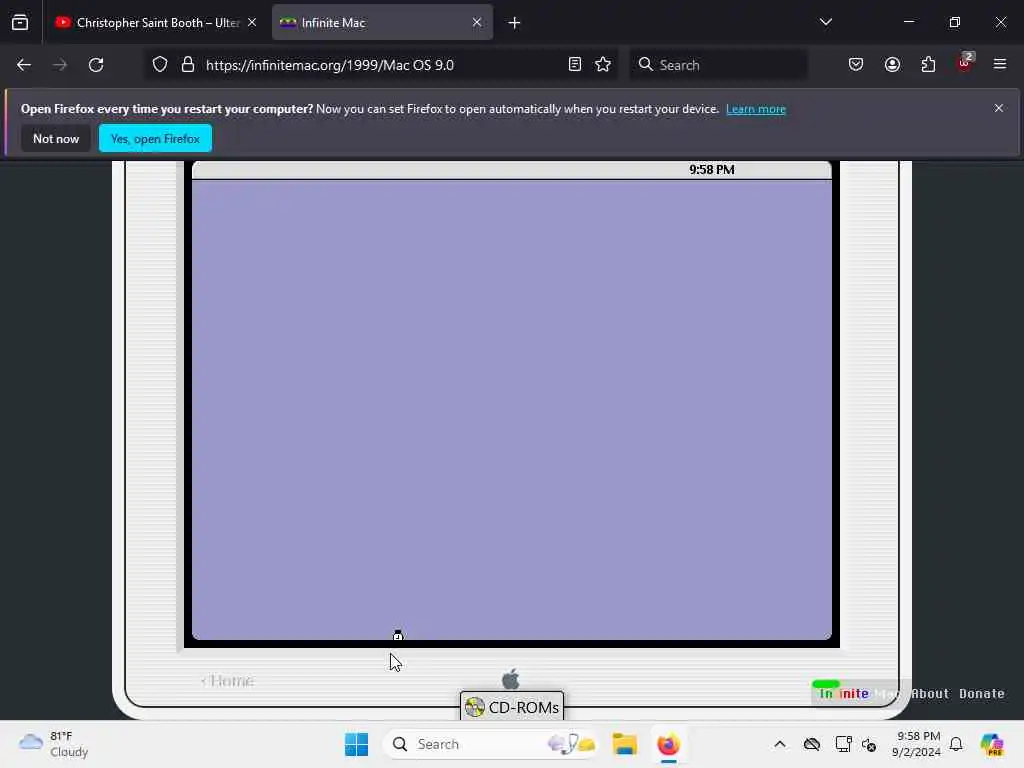
Task: Open the Extensions puzzle icon
Action: [928, 64]
